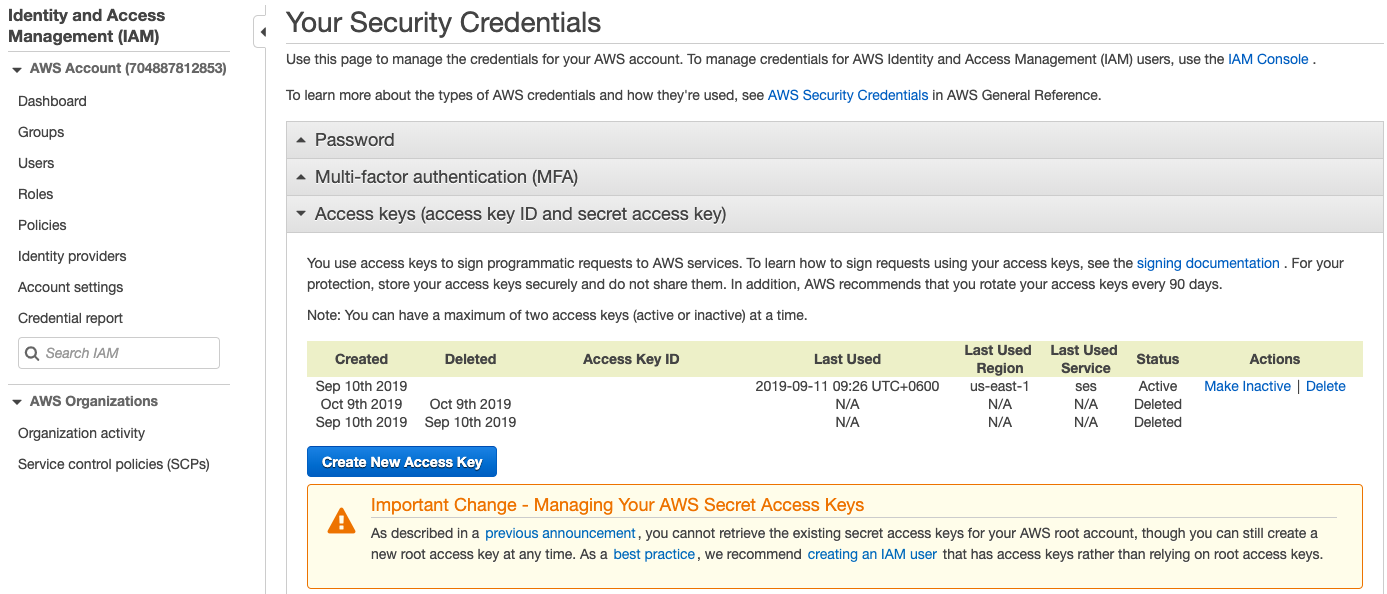Open the Credential report
1387x594 pixels.
click(x=70, y=318)
